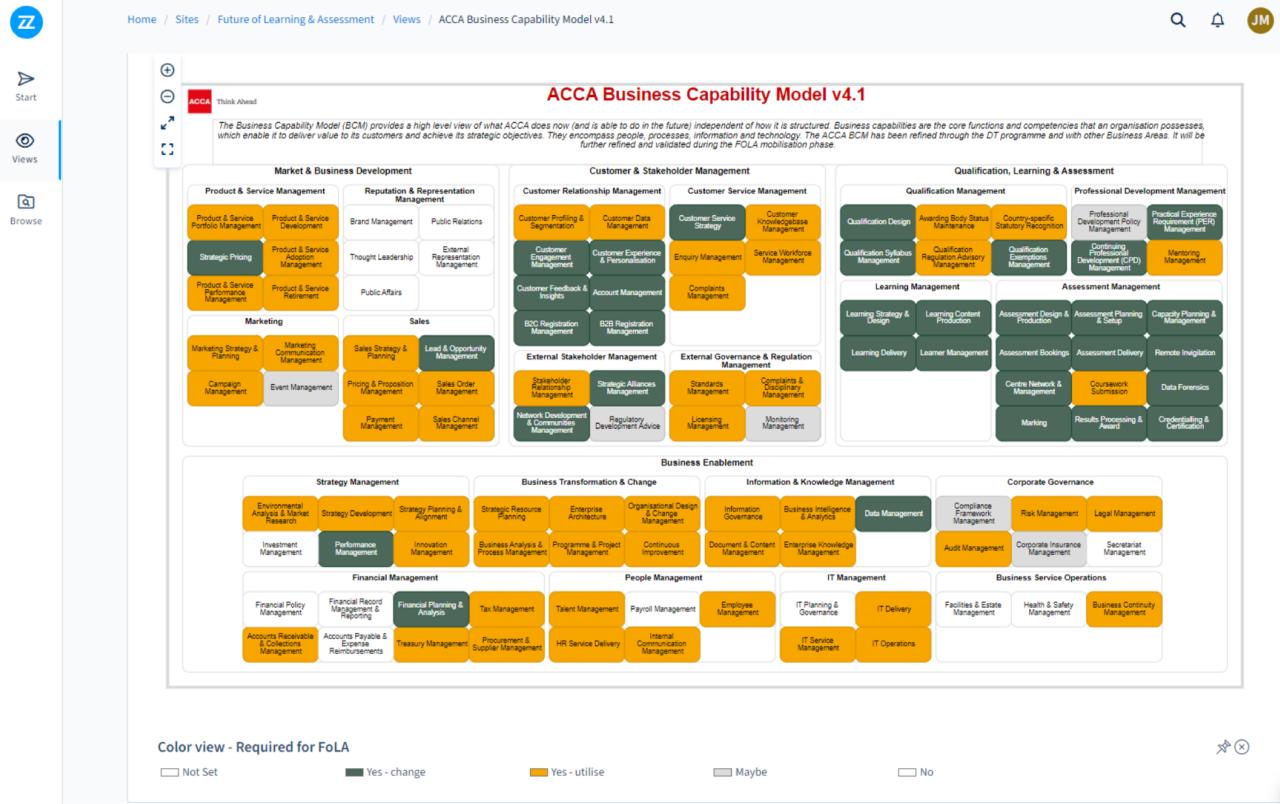Viewport: 1280px width, 804px height.
Task: Click the Customer Service Strategy box
Action: [707, 222]
